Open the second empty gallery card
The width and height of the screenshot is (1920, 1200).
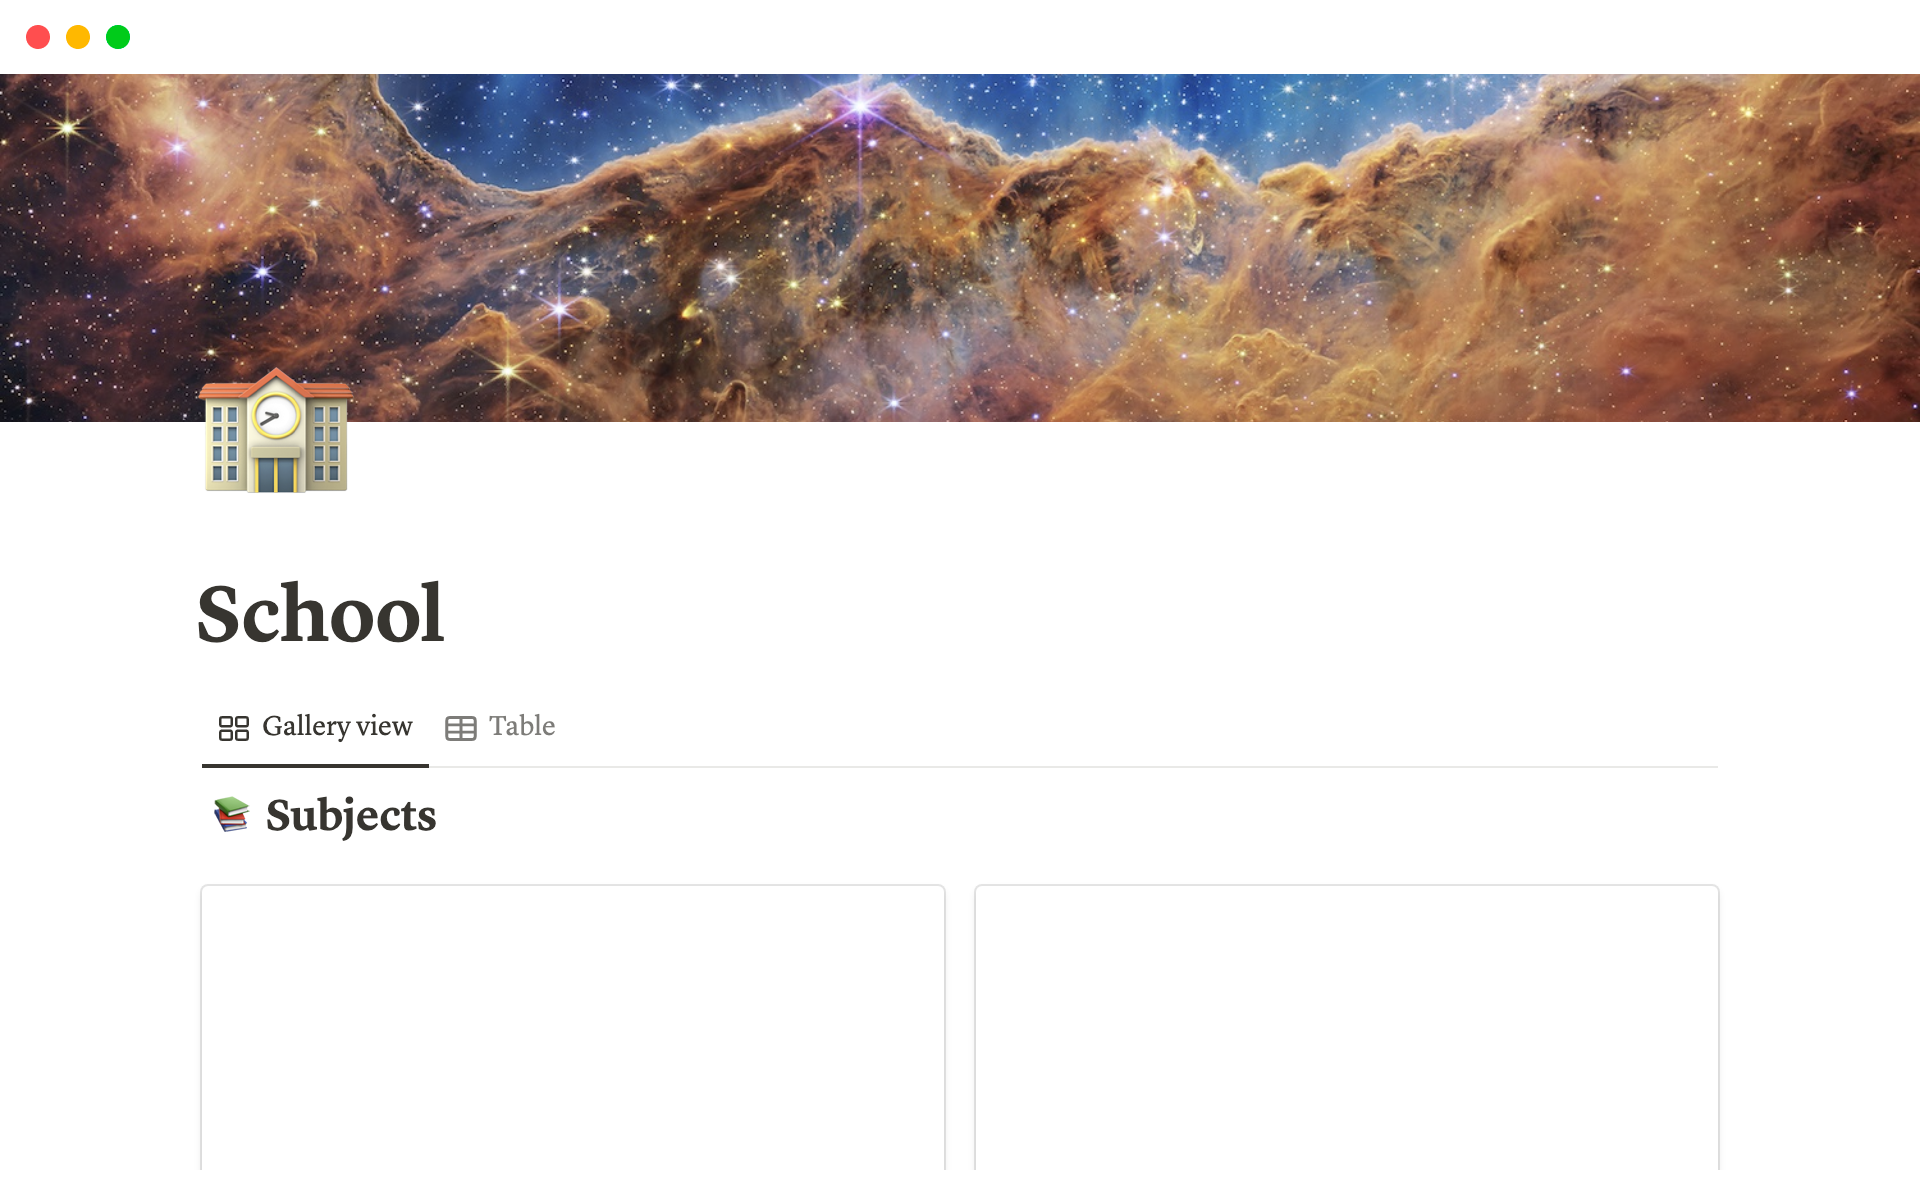(x=1347, y=1027)
